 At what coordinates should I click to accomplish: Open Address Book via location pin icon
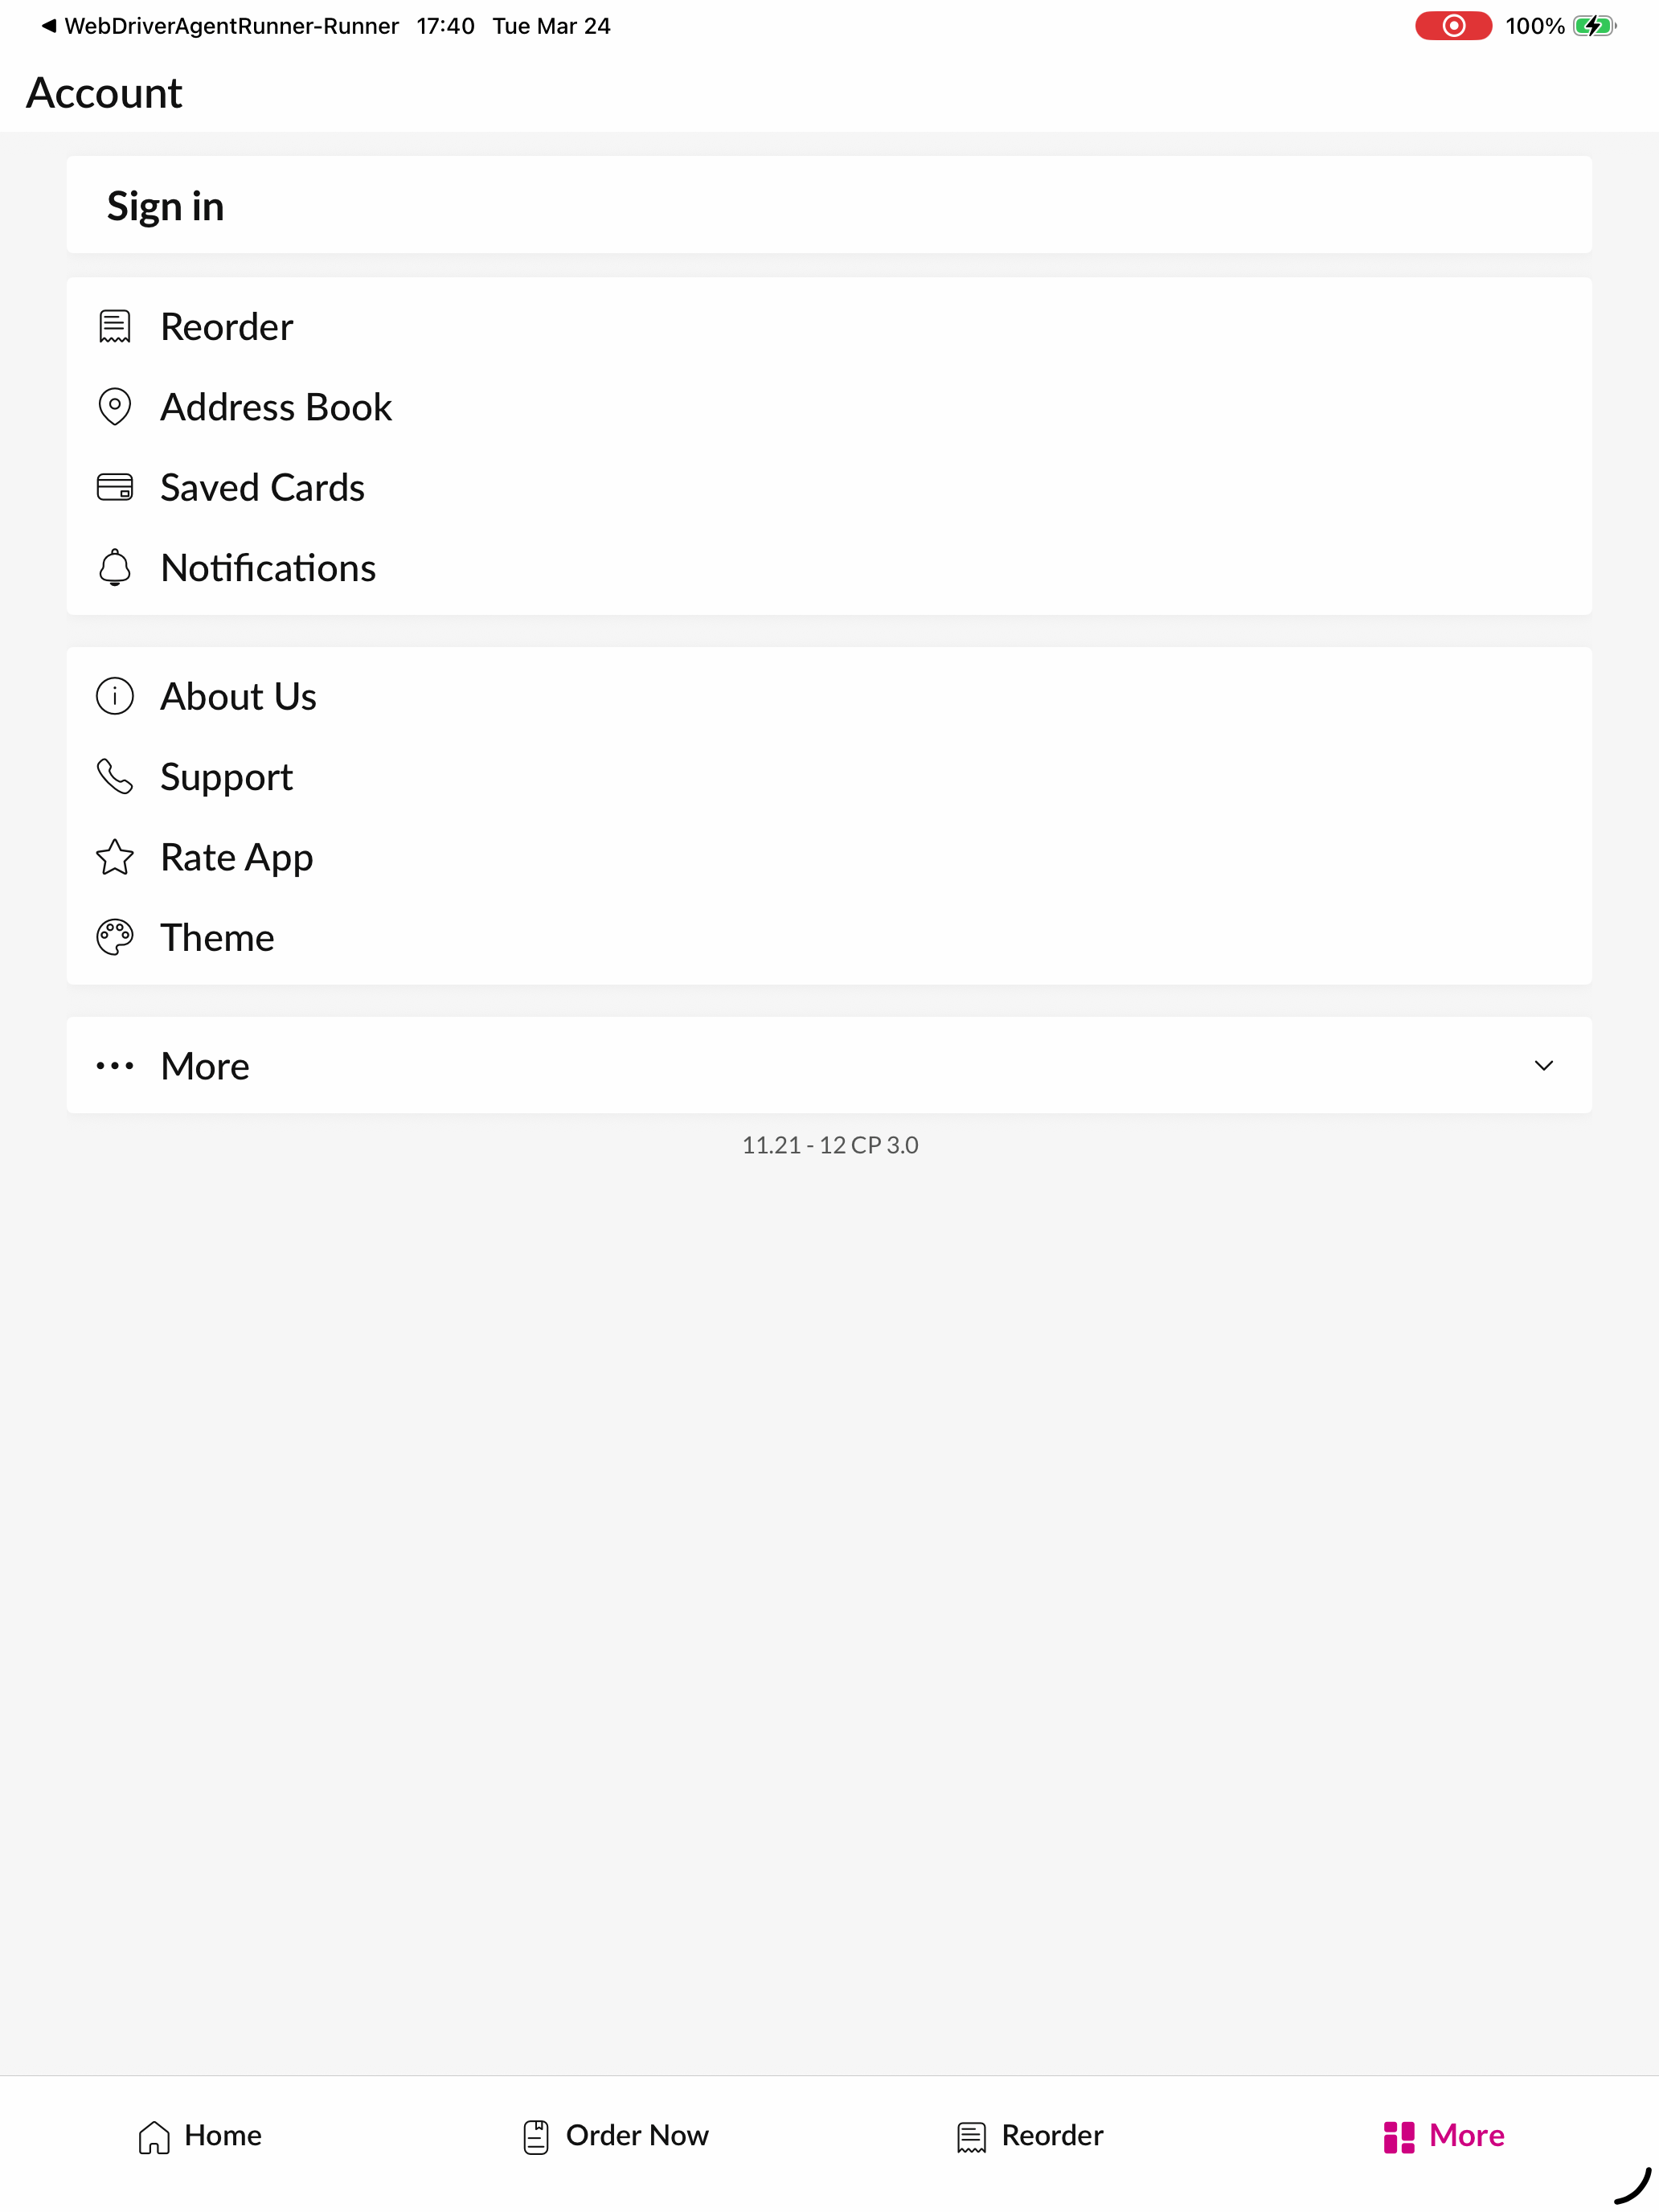(115, 407)
